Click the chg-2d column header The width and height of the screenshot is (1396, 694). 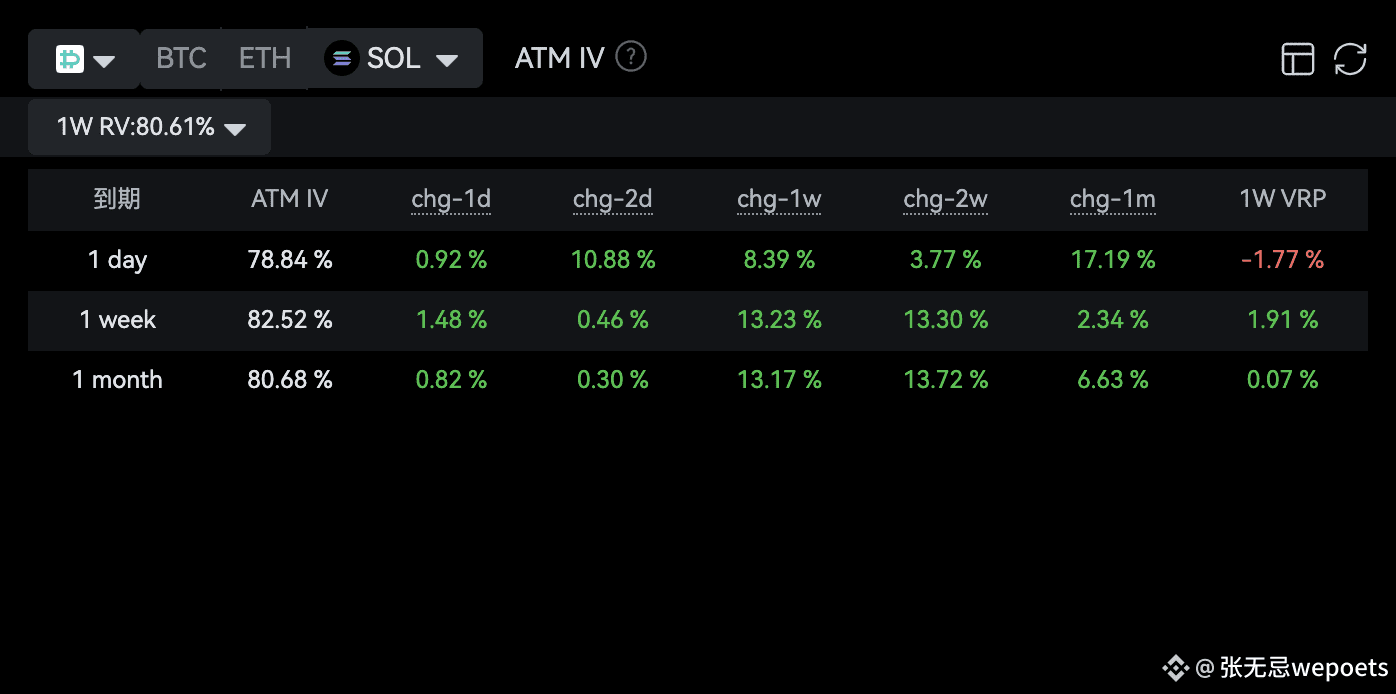(x=613, y=199)
